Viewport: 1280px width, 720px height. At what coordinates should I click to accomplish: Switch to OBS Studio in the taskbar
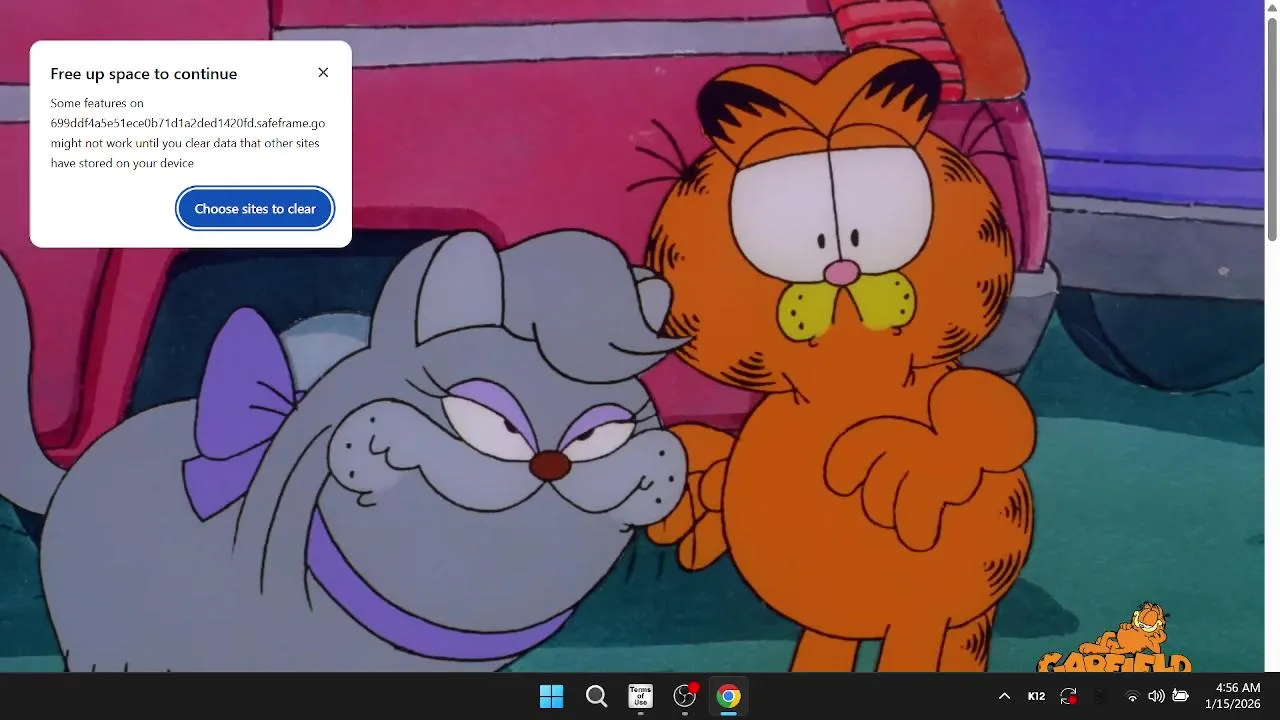click(x=685, y=696)
